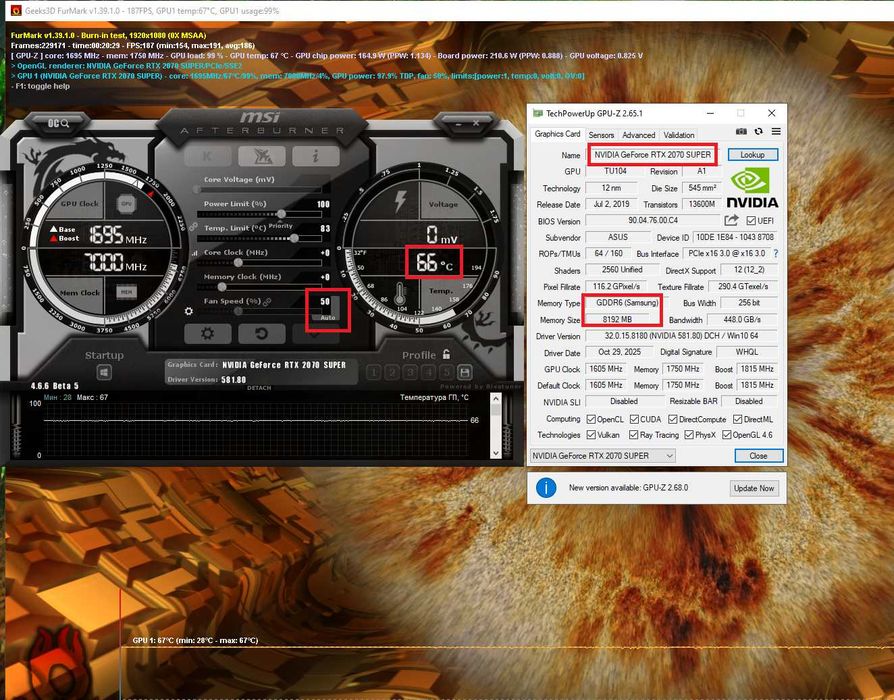
Task: Open the GPU-Z hamburger menu
Action: tap(776, 132)
